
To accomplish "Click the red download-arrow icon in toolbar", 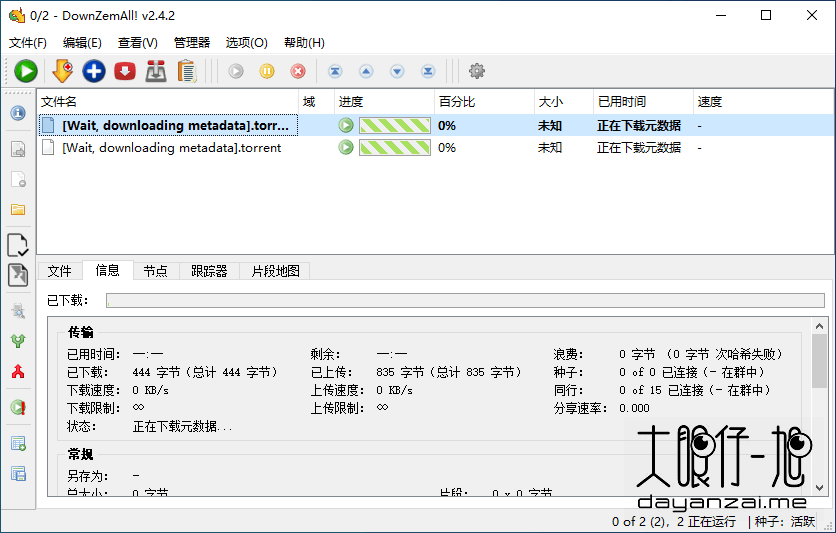I will [x=125, y=71].
